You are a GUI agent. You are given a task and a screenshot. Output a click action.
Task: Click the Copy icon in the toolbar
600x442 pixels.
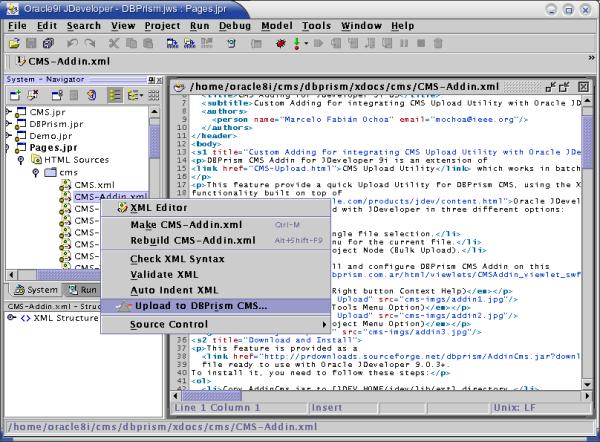pos(131,43)
